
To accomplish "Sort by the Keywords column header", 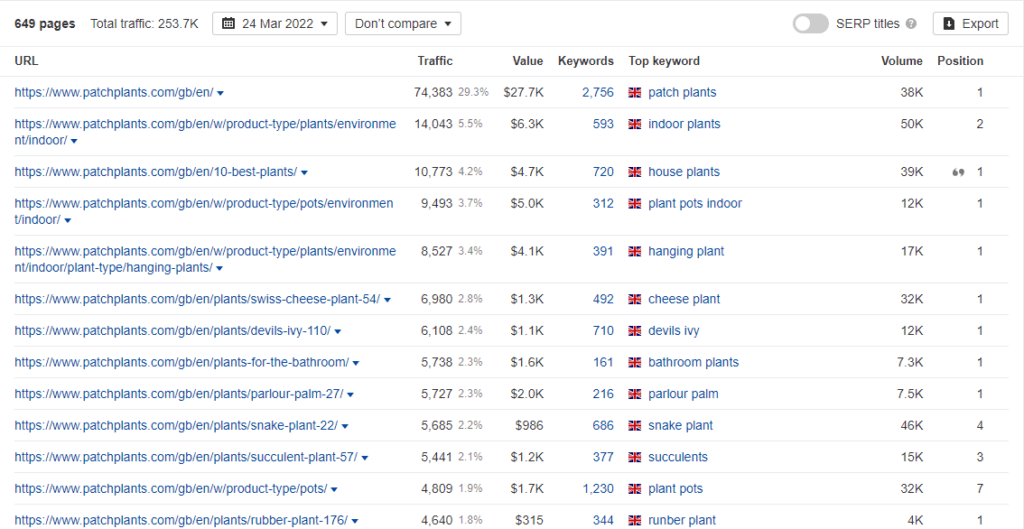I will (586, 61).
